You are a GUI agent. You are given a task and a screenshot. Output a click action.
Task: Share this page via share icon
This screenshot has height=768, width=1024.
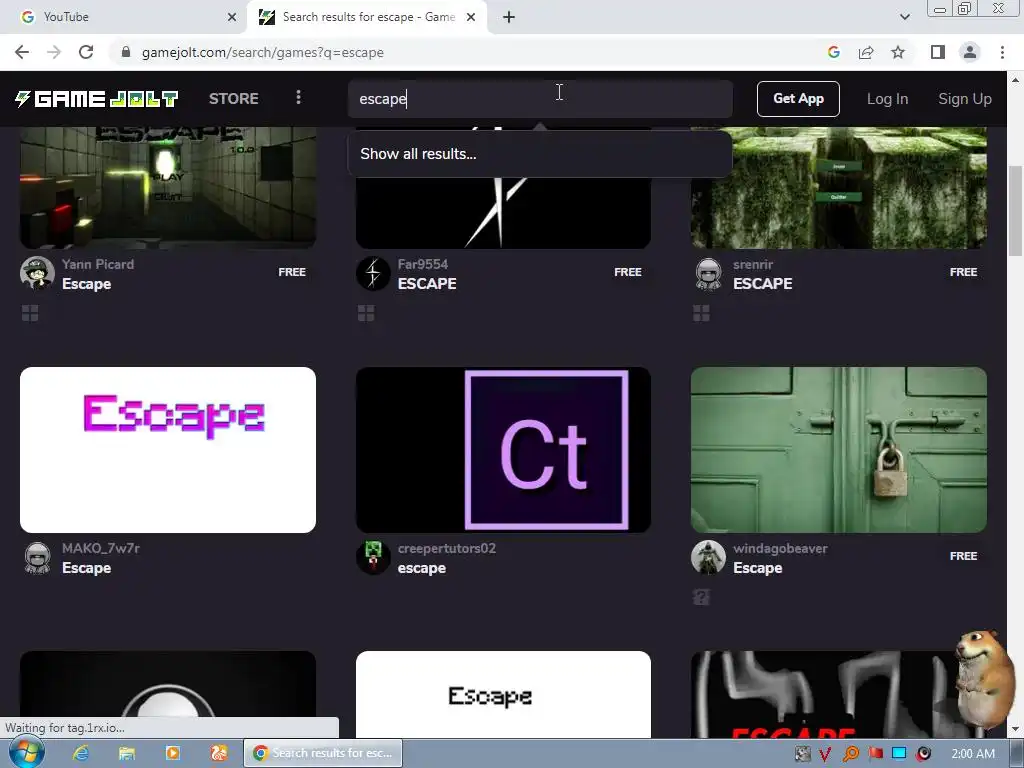click(866, 52)
